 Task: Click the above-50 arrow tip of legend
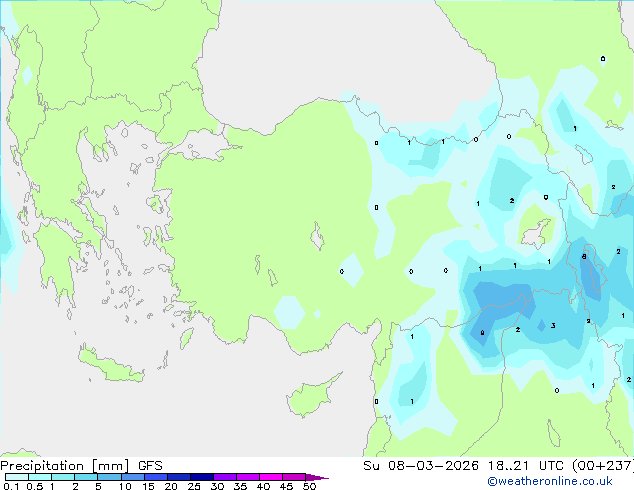click(317, 477)
